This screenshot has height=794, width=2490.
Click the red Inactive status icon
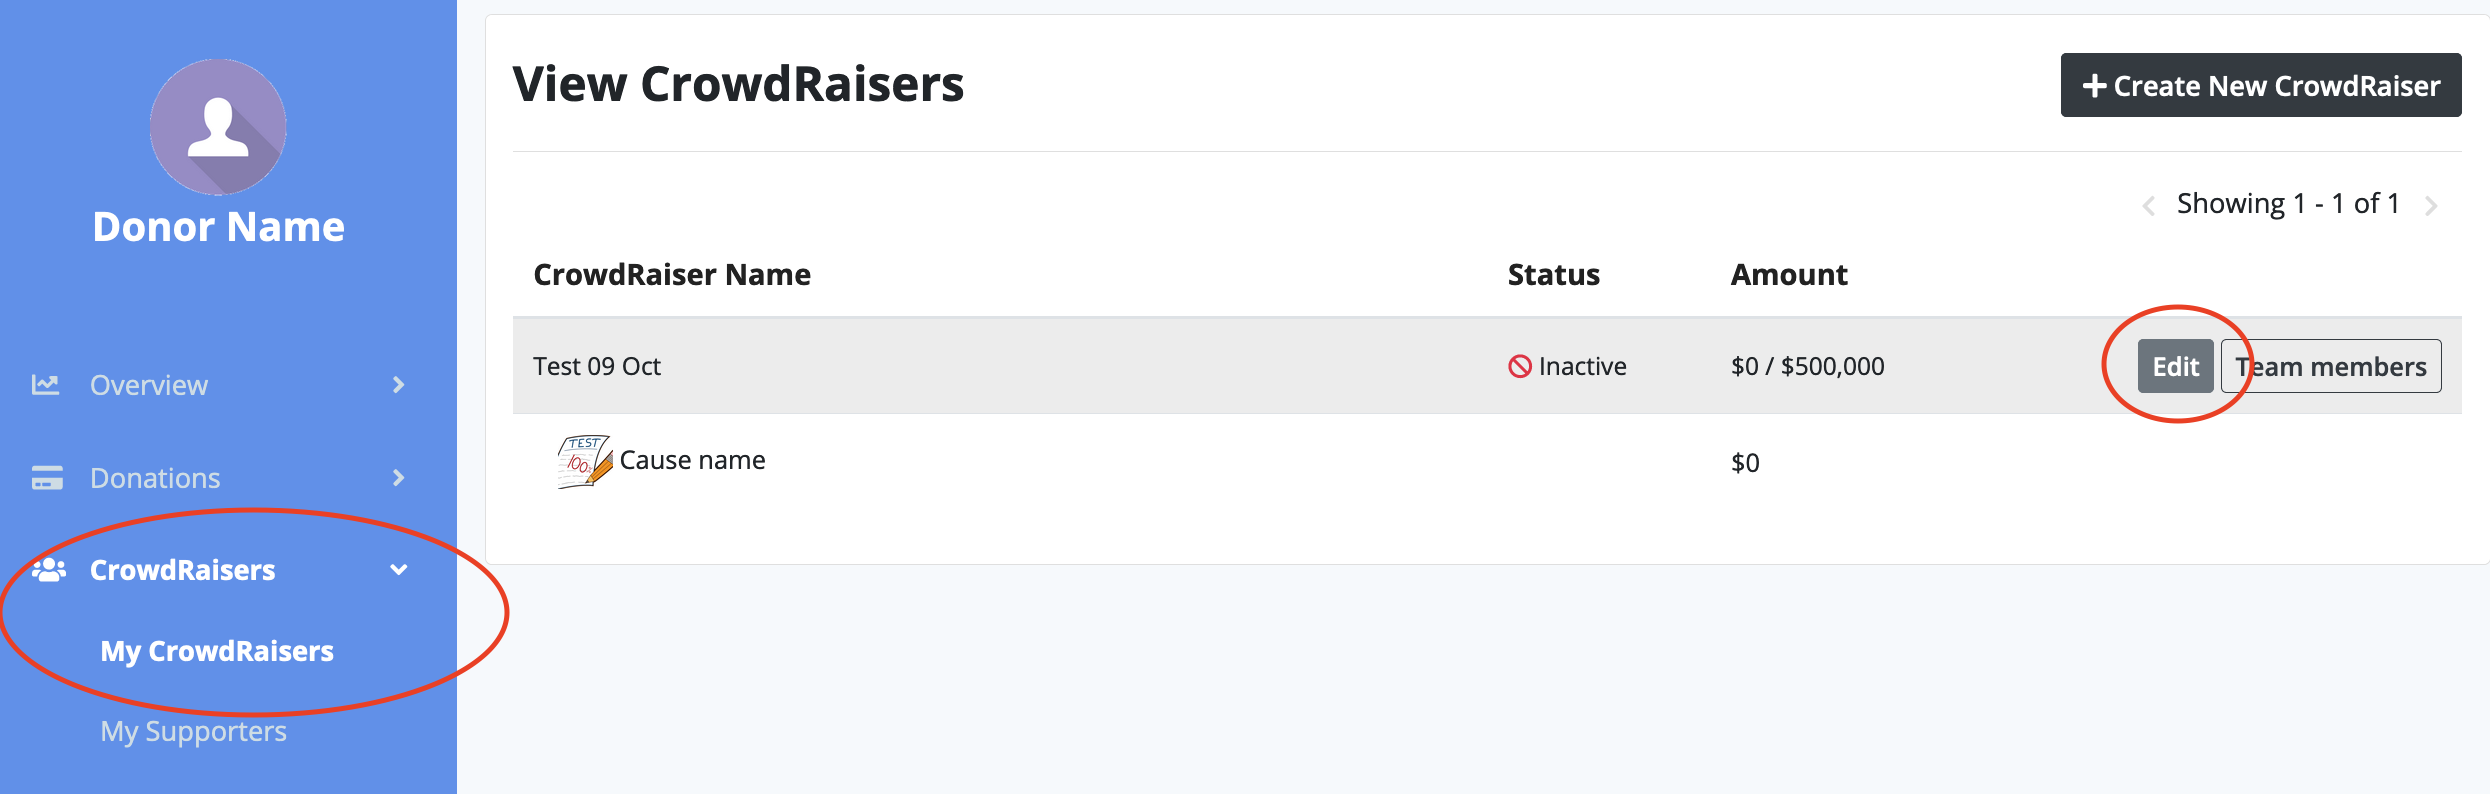1520,367
